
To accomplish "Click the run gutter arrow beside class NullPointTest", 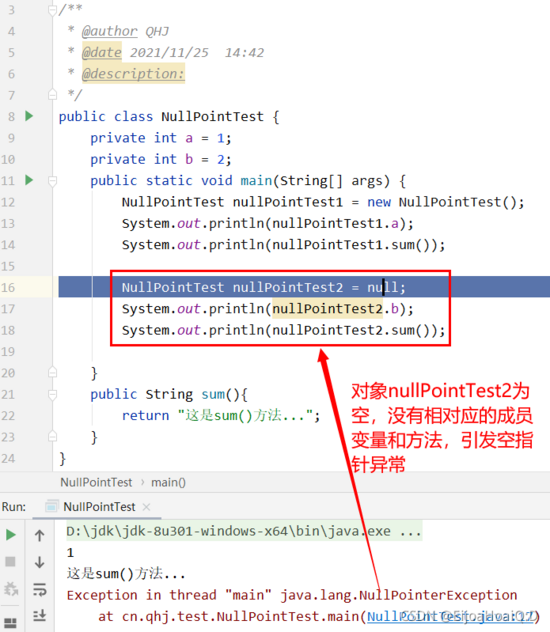I will point(29,116).
